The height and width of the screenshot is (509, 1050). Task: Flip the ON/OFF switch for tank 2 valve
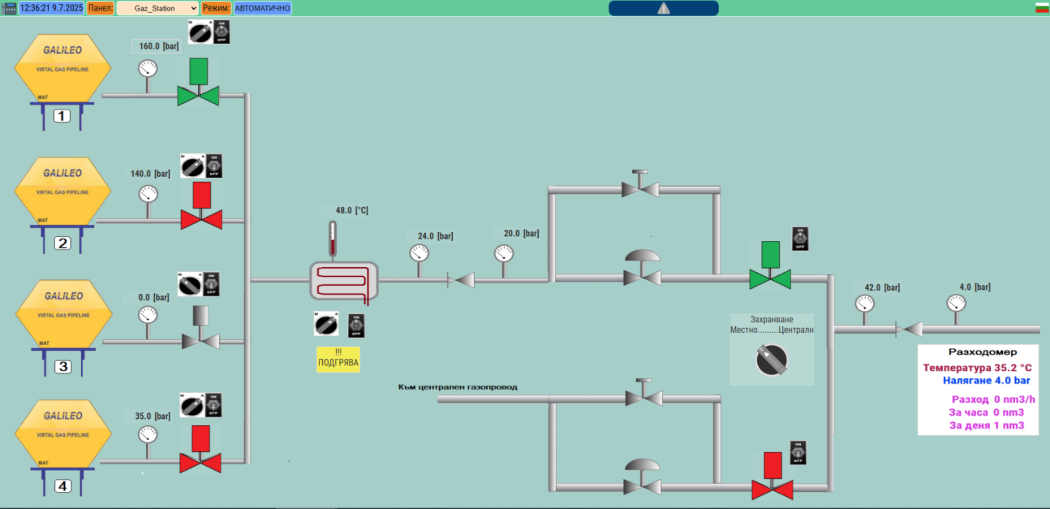[214, 166]
